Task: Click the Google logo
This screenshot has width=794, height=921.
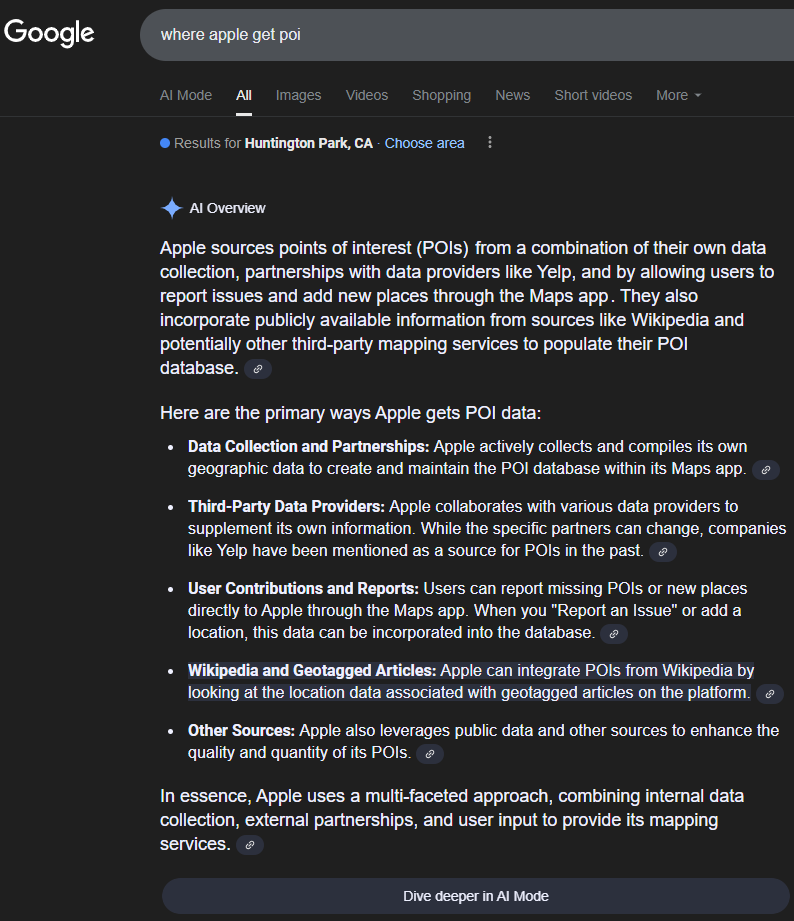Action: point(49,32)
